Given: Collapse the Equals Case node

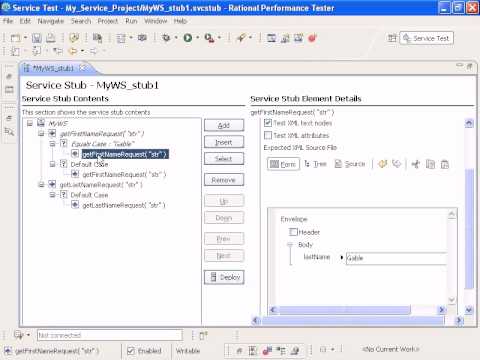Looking at the screenshot, I should 52,144.
